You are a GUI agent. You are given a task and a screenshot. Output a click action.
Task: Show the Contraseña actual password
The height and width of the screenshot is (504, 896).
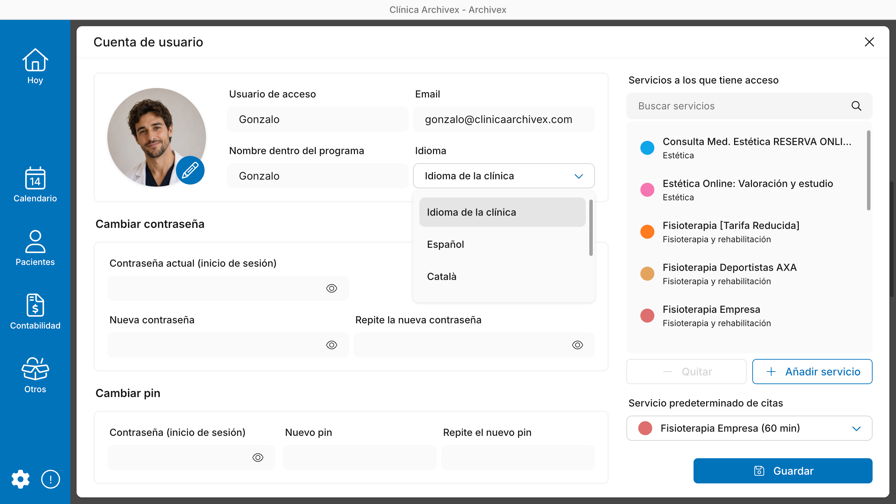tap(331, 288)
